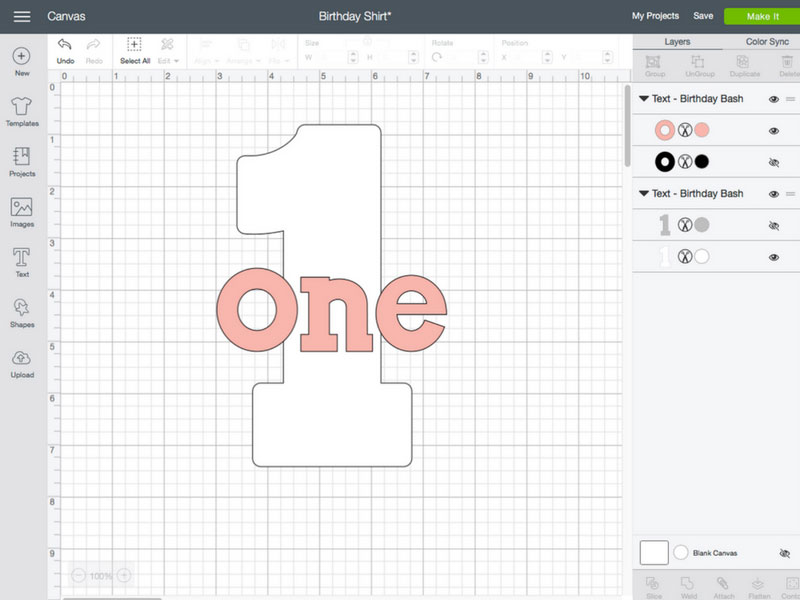
Task: Toggle visibility of the Blank Canvas
Action: 785,553
